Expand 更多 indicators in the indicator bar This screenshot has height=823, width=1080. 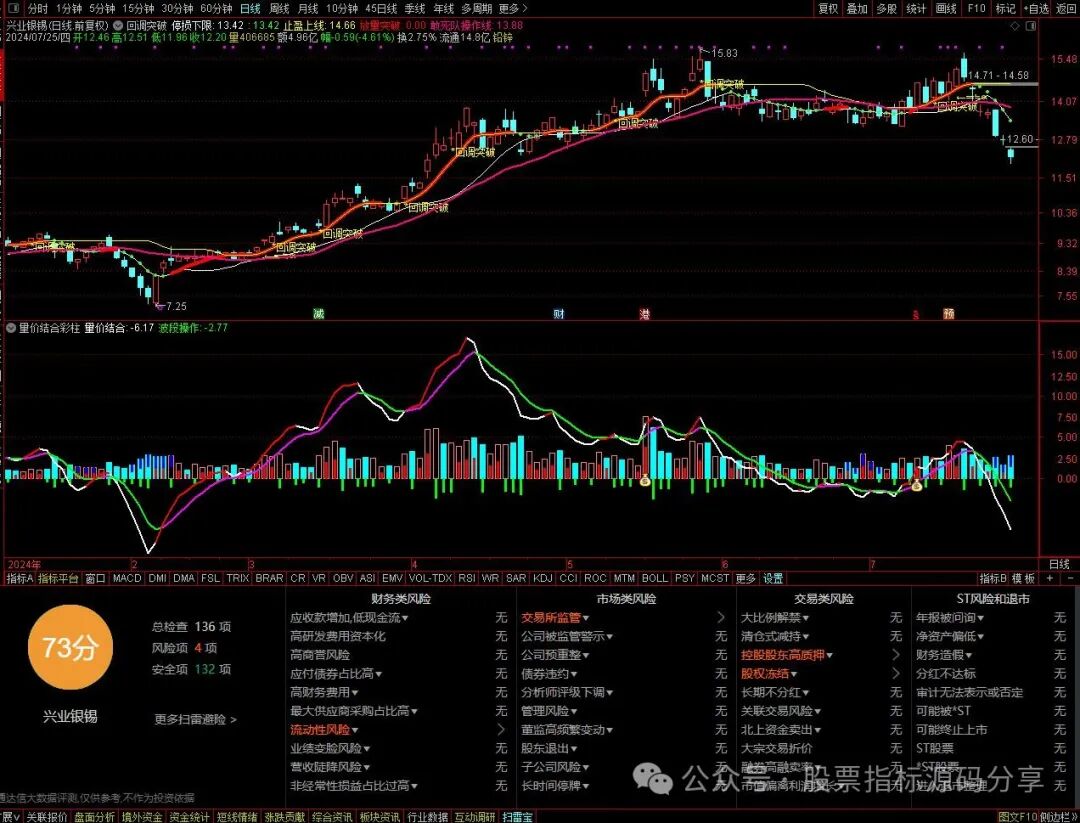pyautogui.click(x=746, y=579)
